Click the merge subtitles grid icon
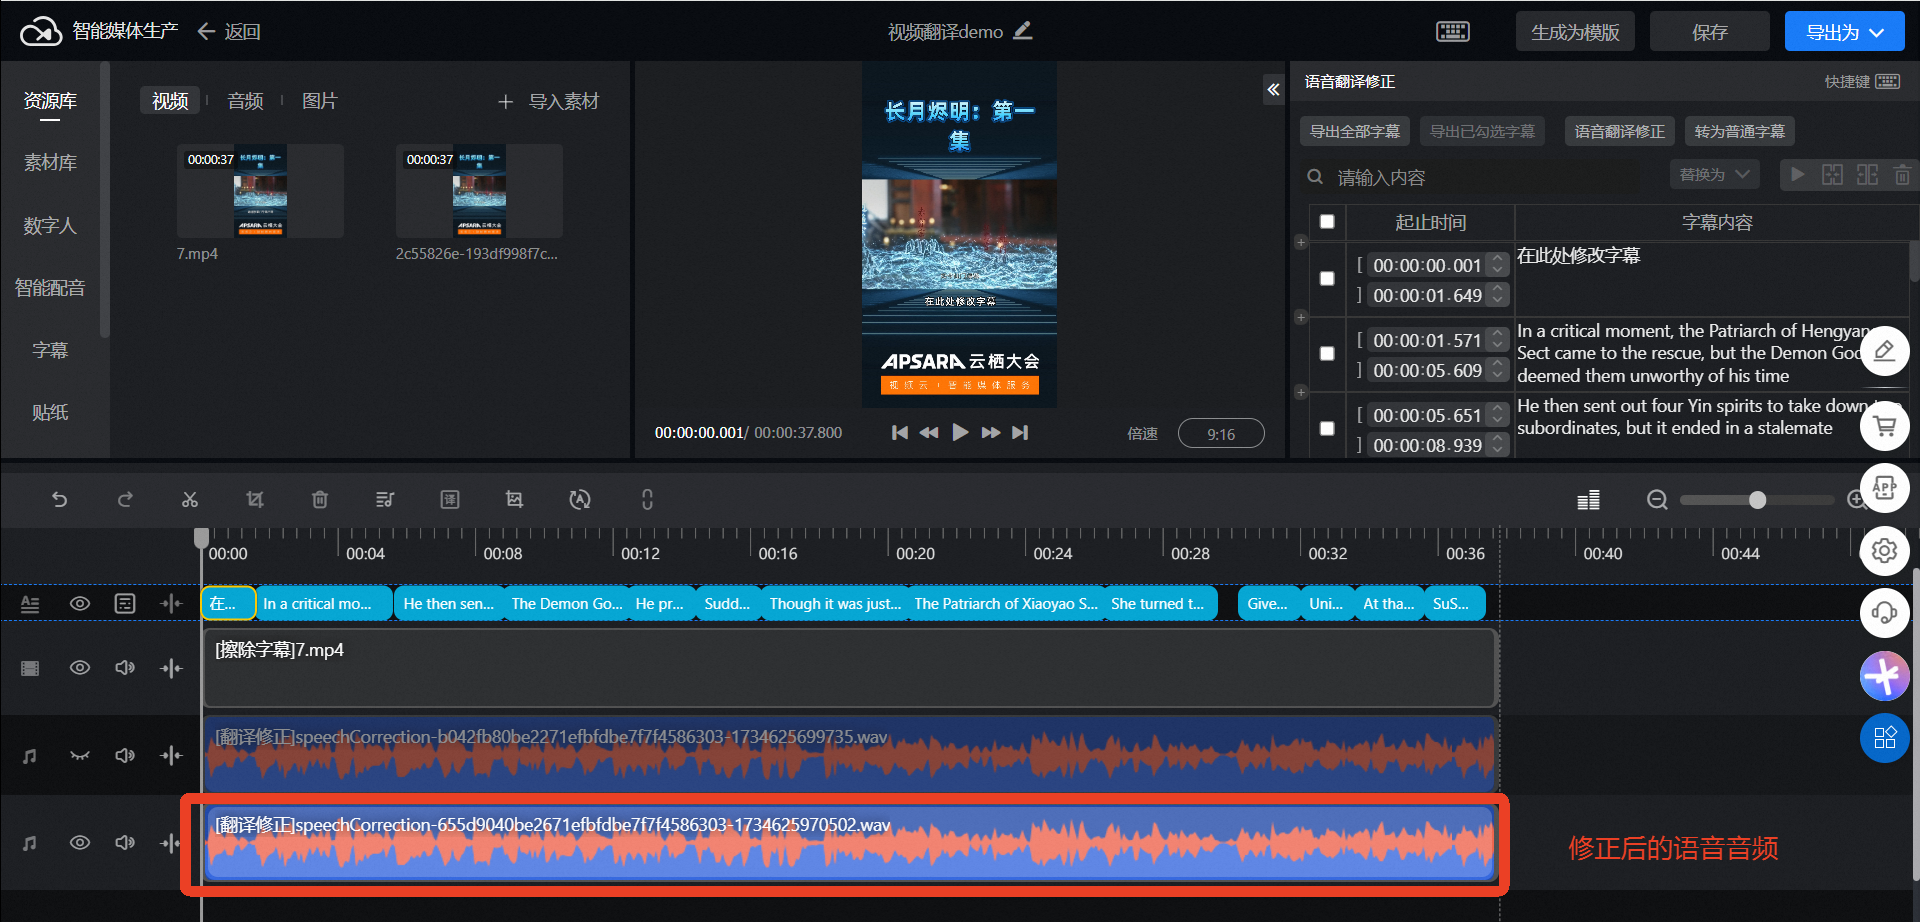This screenshot has width=1920, height=922. click(1832, 175)
